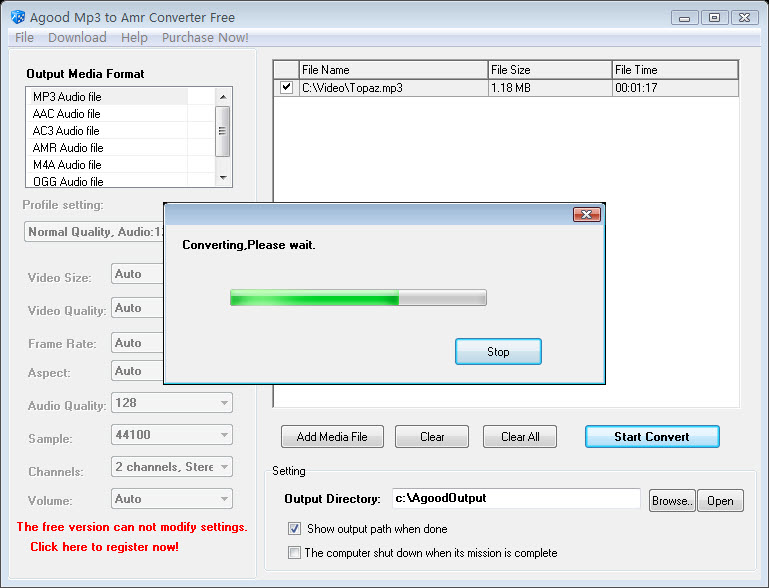Minimize the converter window
Viewport: 769px width, 588px height.
685,18
